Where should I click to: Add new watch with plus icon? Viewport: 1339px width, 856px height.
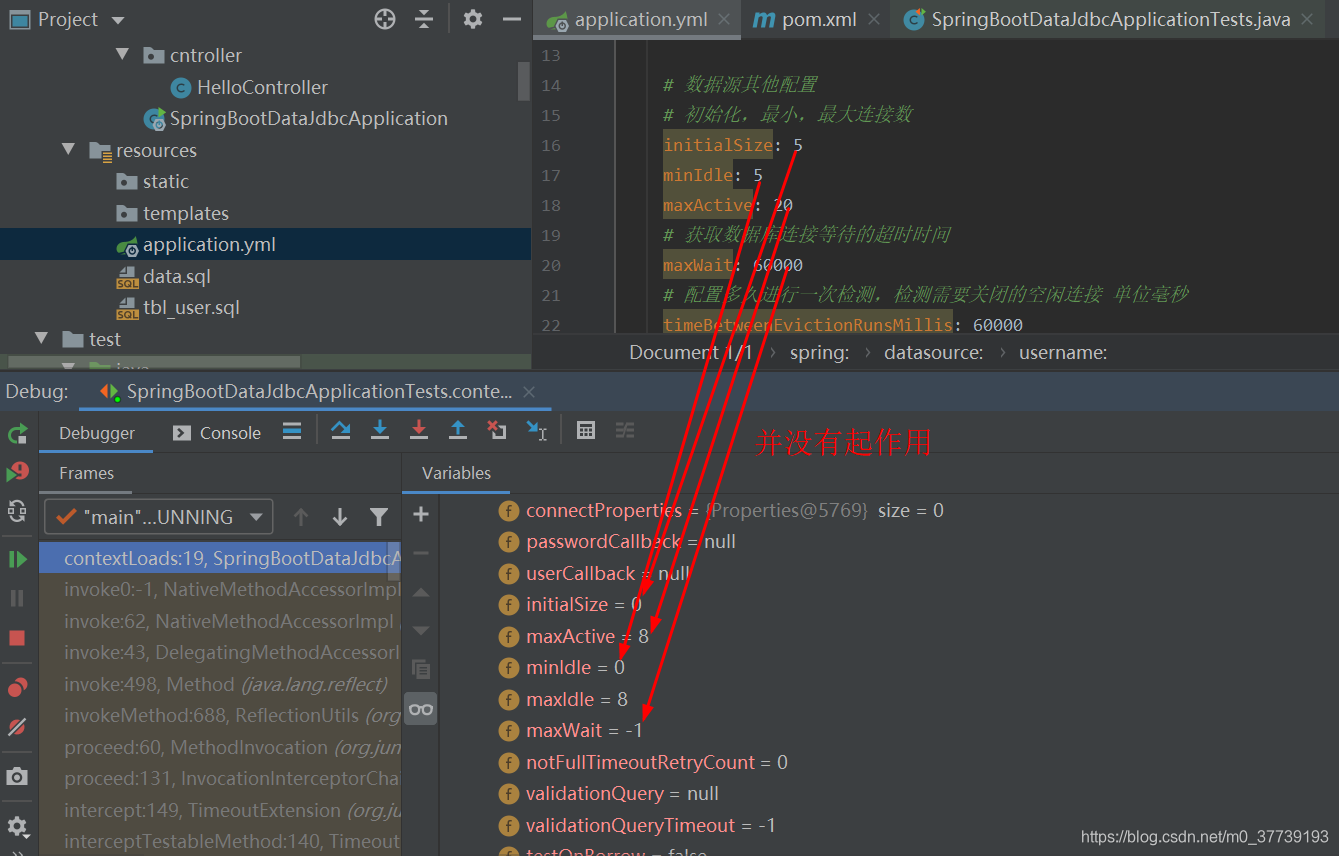click(x=421, y=514)
